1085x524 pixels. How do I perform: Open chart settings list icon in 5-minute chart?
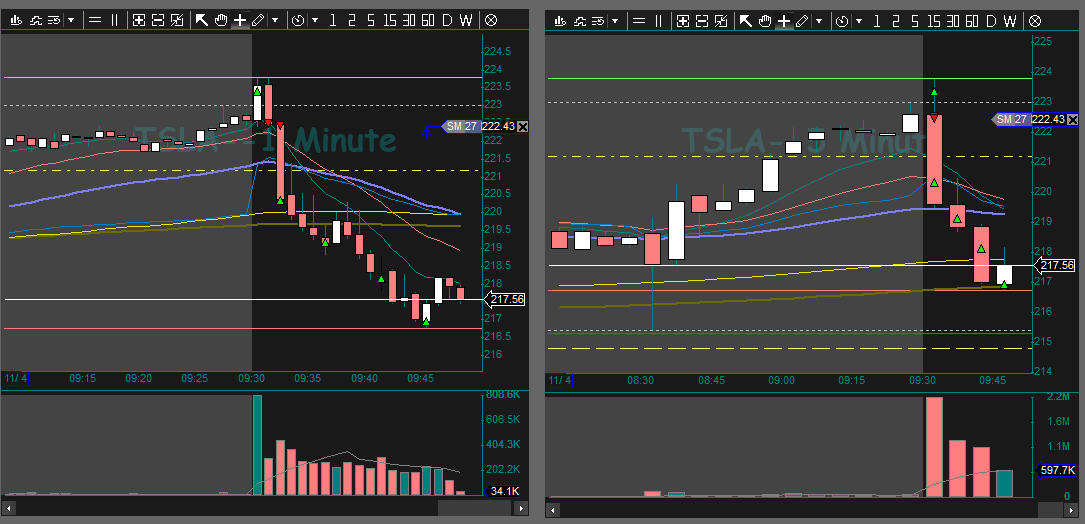[x=596, y=21]
